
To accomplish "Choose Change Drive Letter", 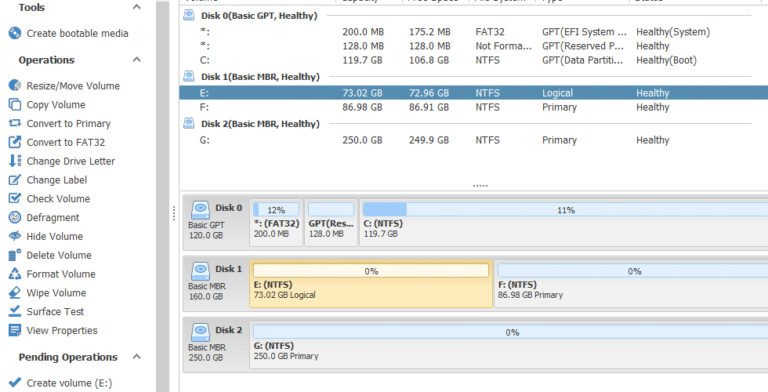I will coord(71,161).
